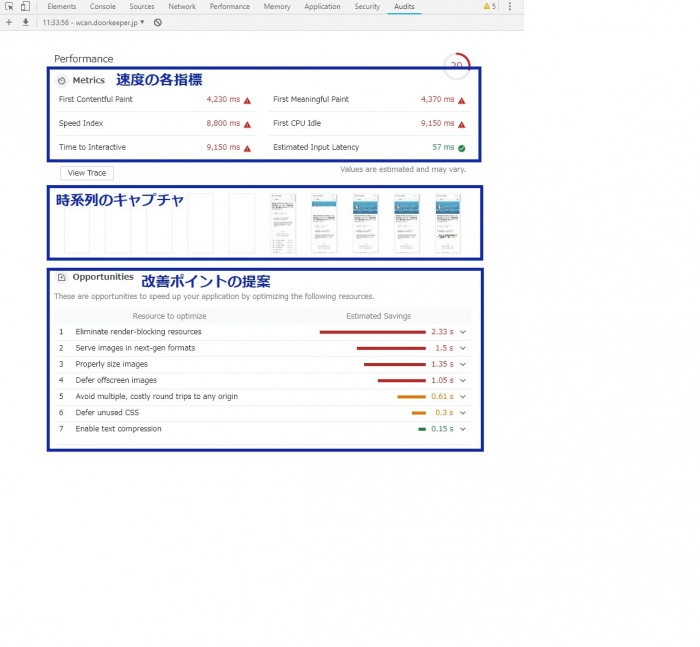Expand the Defer unused CSS chevron
This screenshot has width=700, height=647.
coord(463,413)
